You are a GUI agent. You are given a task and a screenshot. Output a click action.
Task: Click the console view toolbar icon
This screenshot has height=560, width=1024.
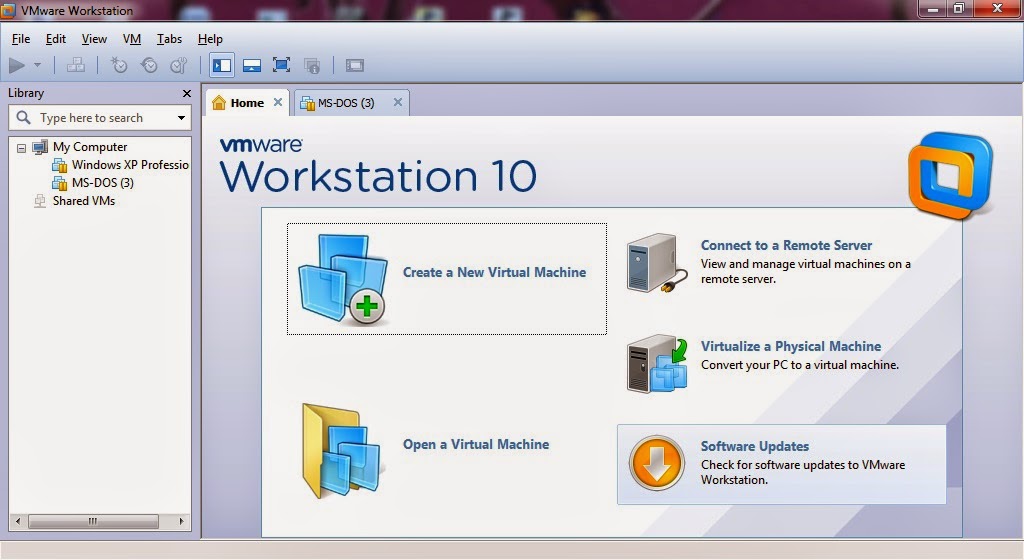tap(355, 65)
